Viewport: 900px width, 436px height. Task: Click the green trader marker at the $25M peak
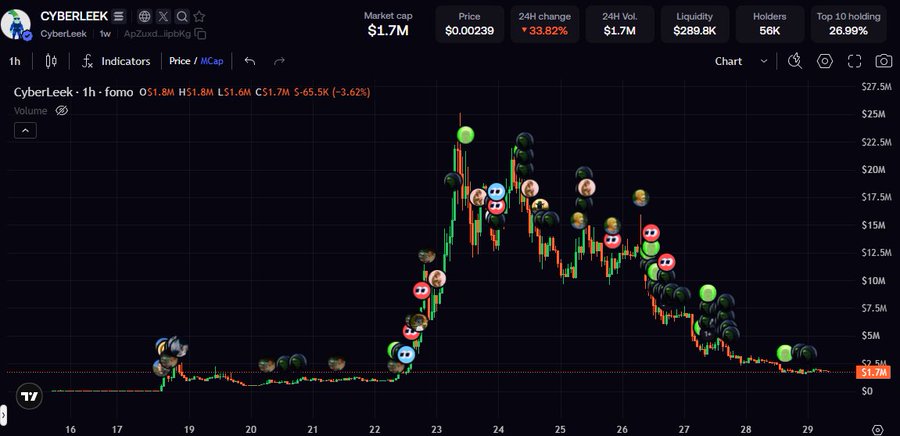point(465,135)
